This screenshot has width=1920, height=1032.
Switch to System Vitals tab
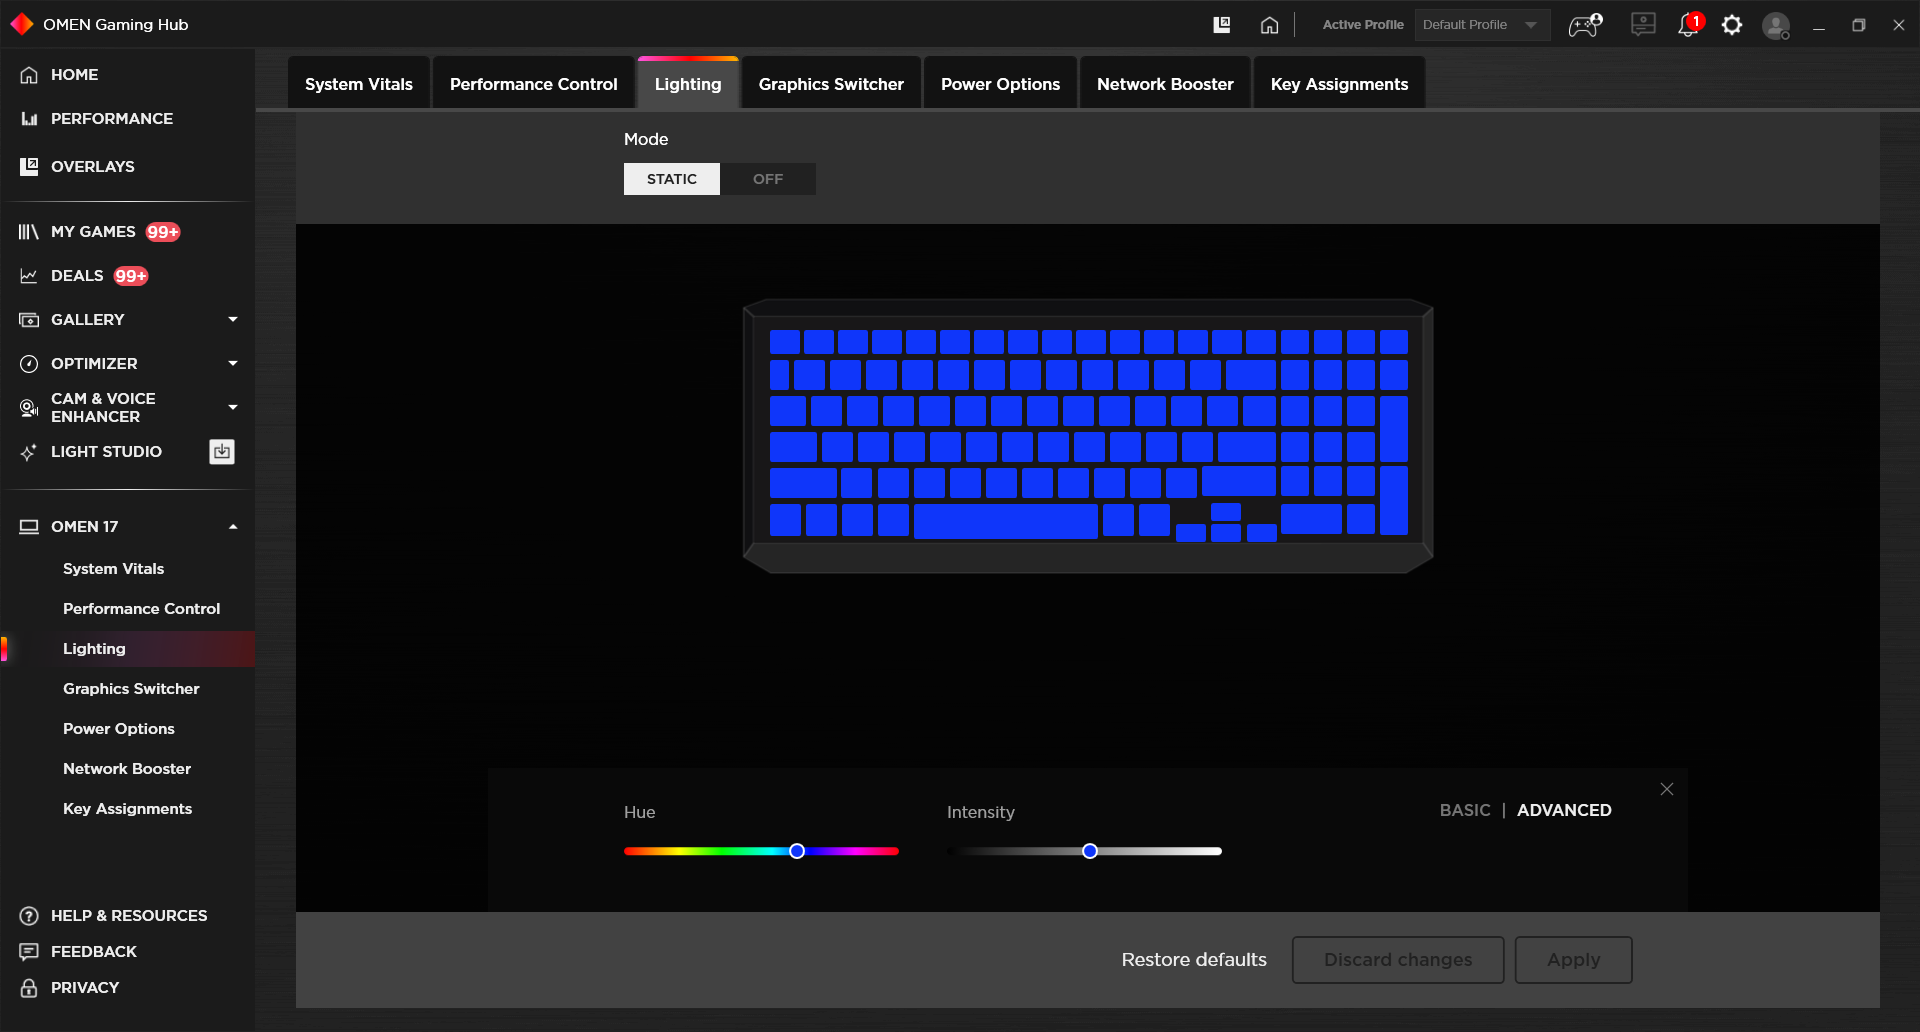pyautogui.click(x=359, y=84)
